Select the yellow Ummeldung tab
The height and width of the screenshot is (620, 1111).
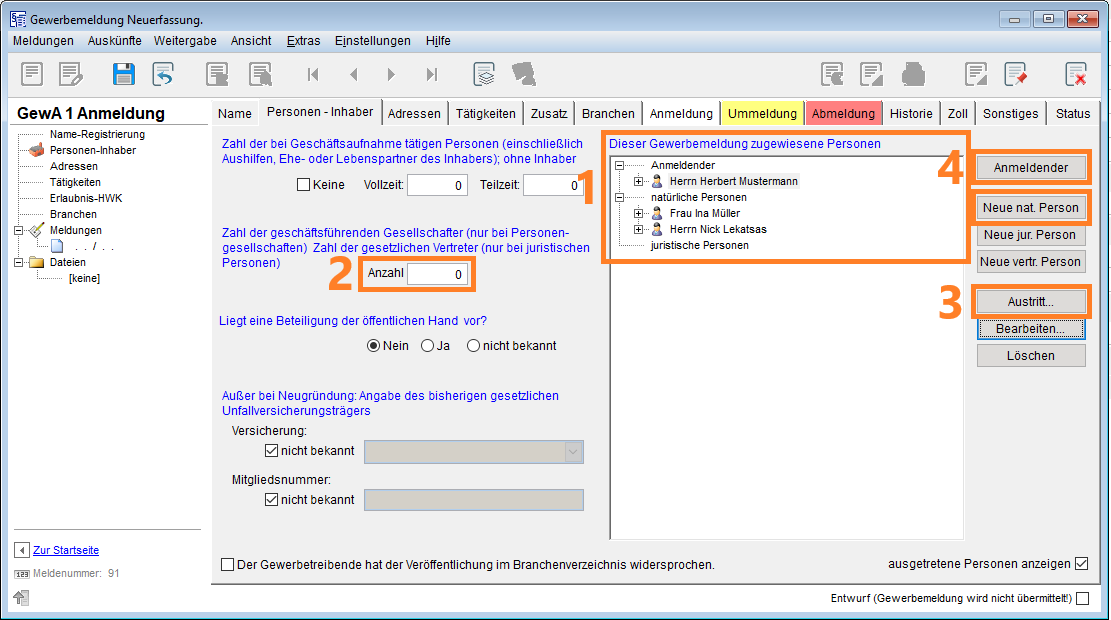tap(762, 113)
